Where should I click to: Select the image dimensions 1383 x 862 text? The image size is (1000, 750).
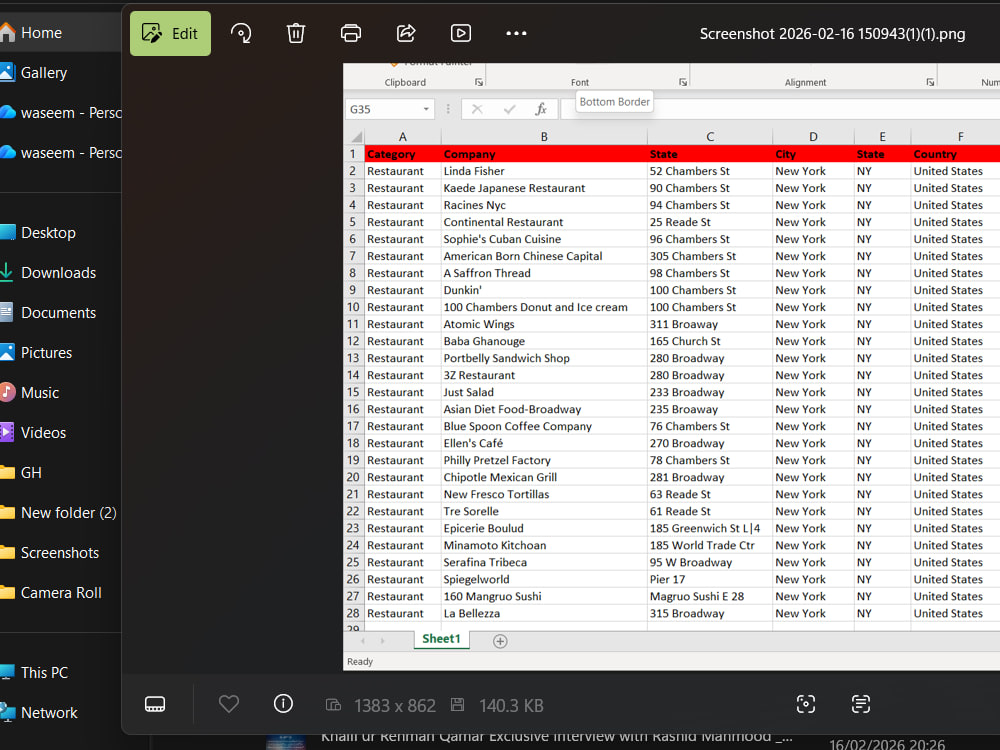point(395,705)
